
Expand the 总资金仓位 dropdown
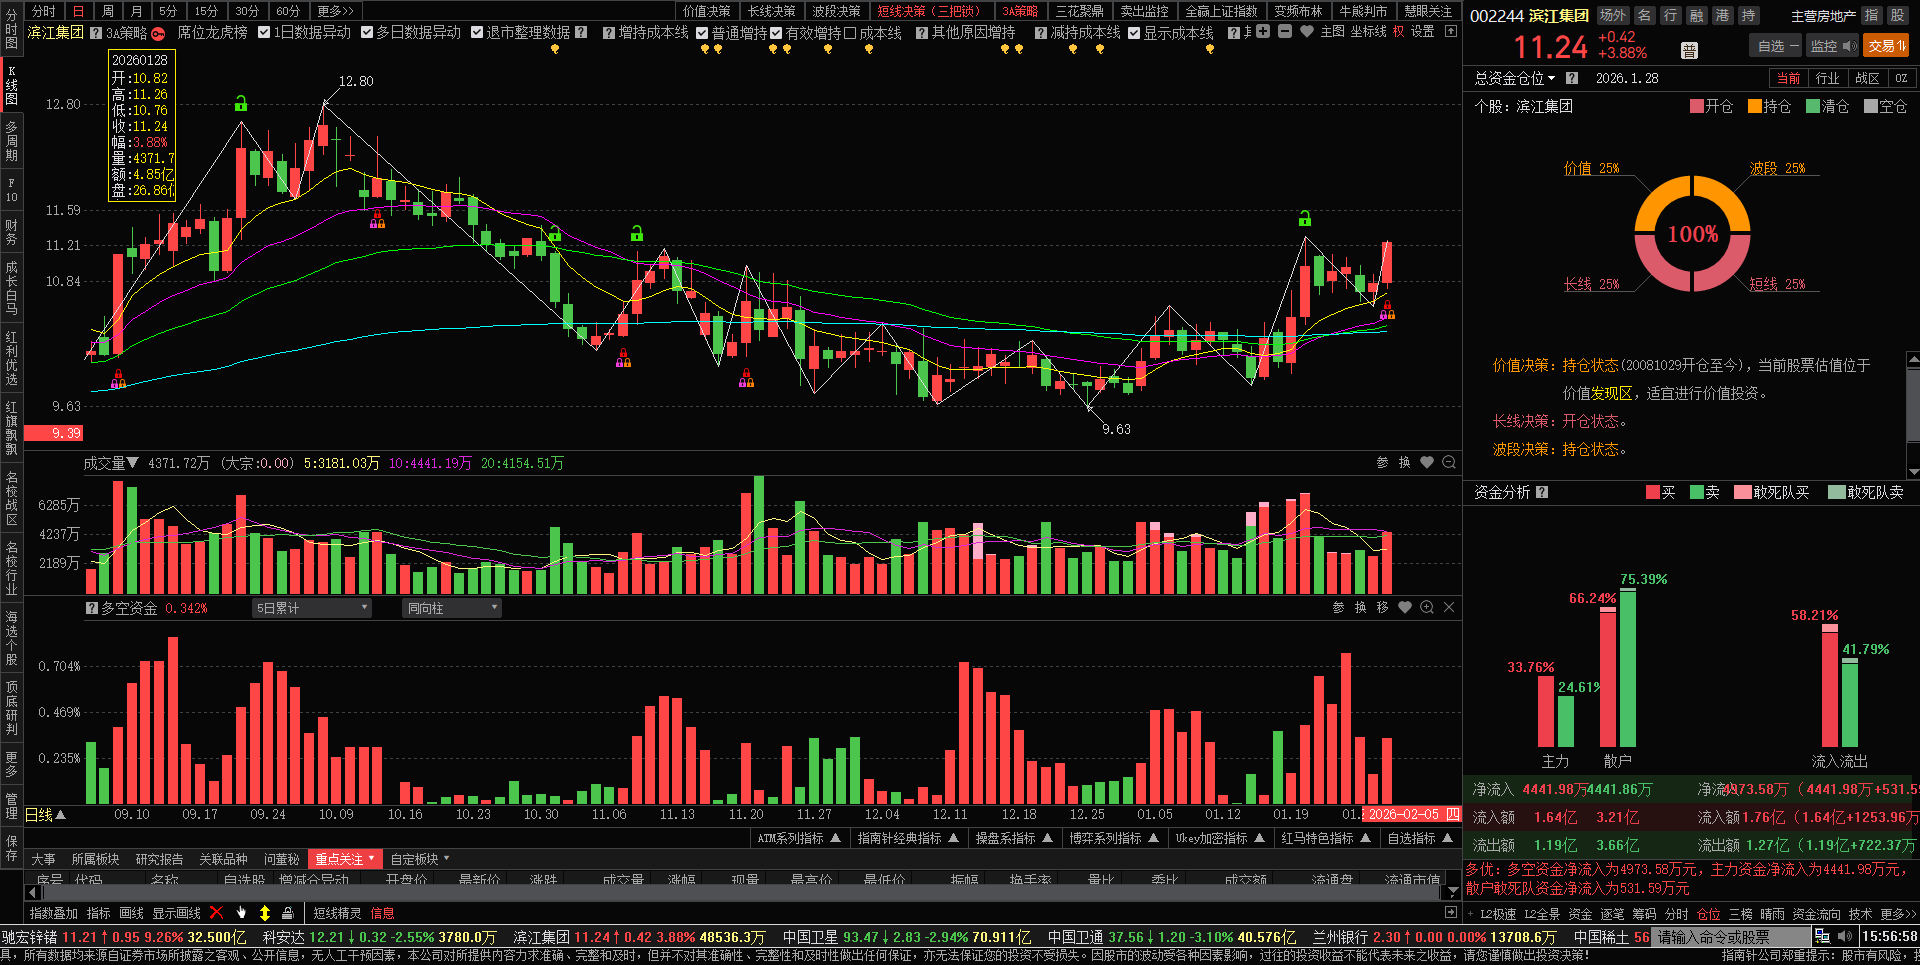(1551, 78)
